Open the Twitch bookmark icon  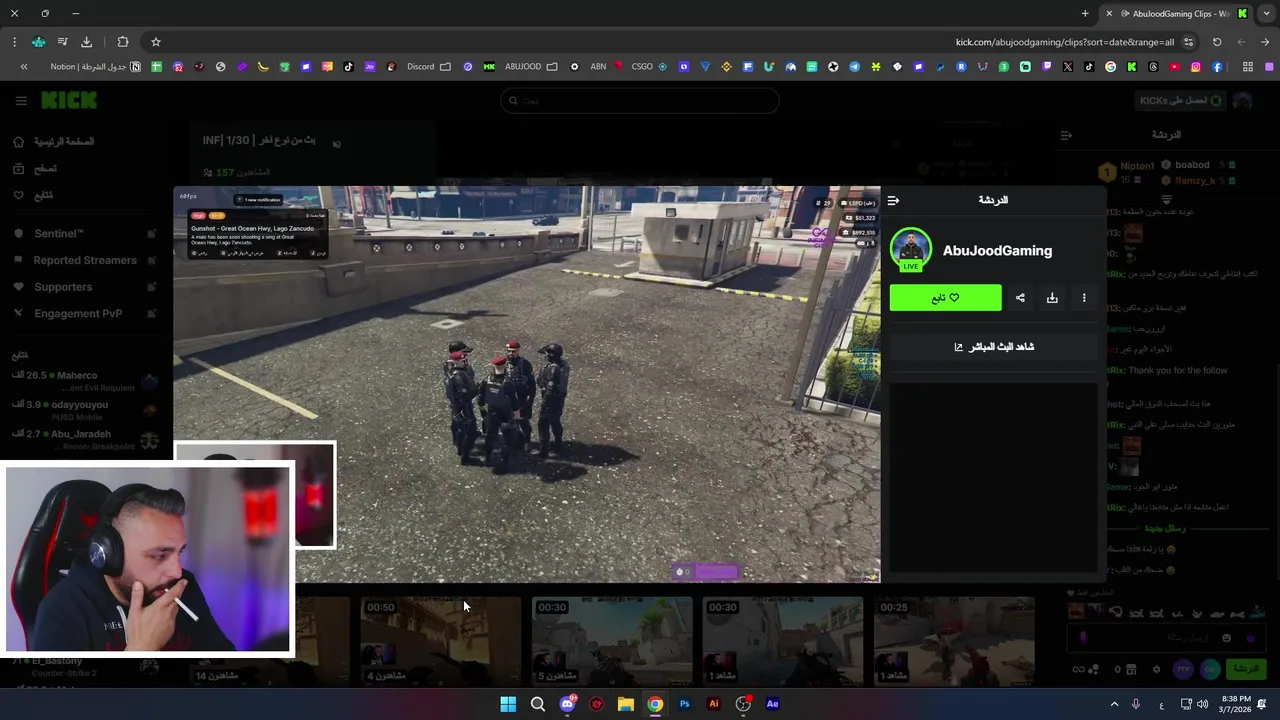pyautogui.click(x=1046, y=67)
